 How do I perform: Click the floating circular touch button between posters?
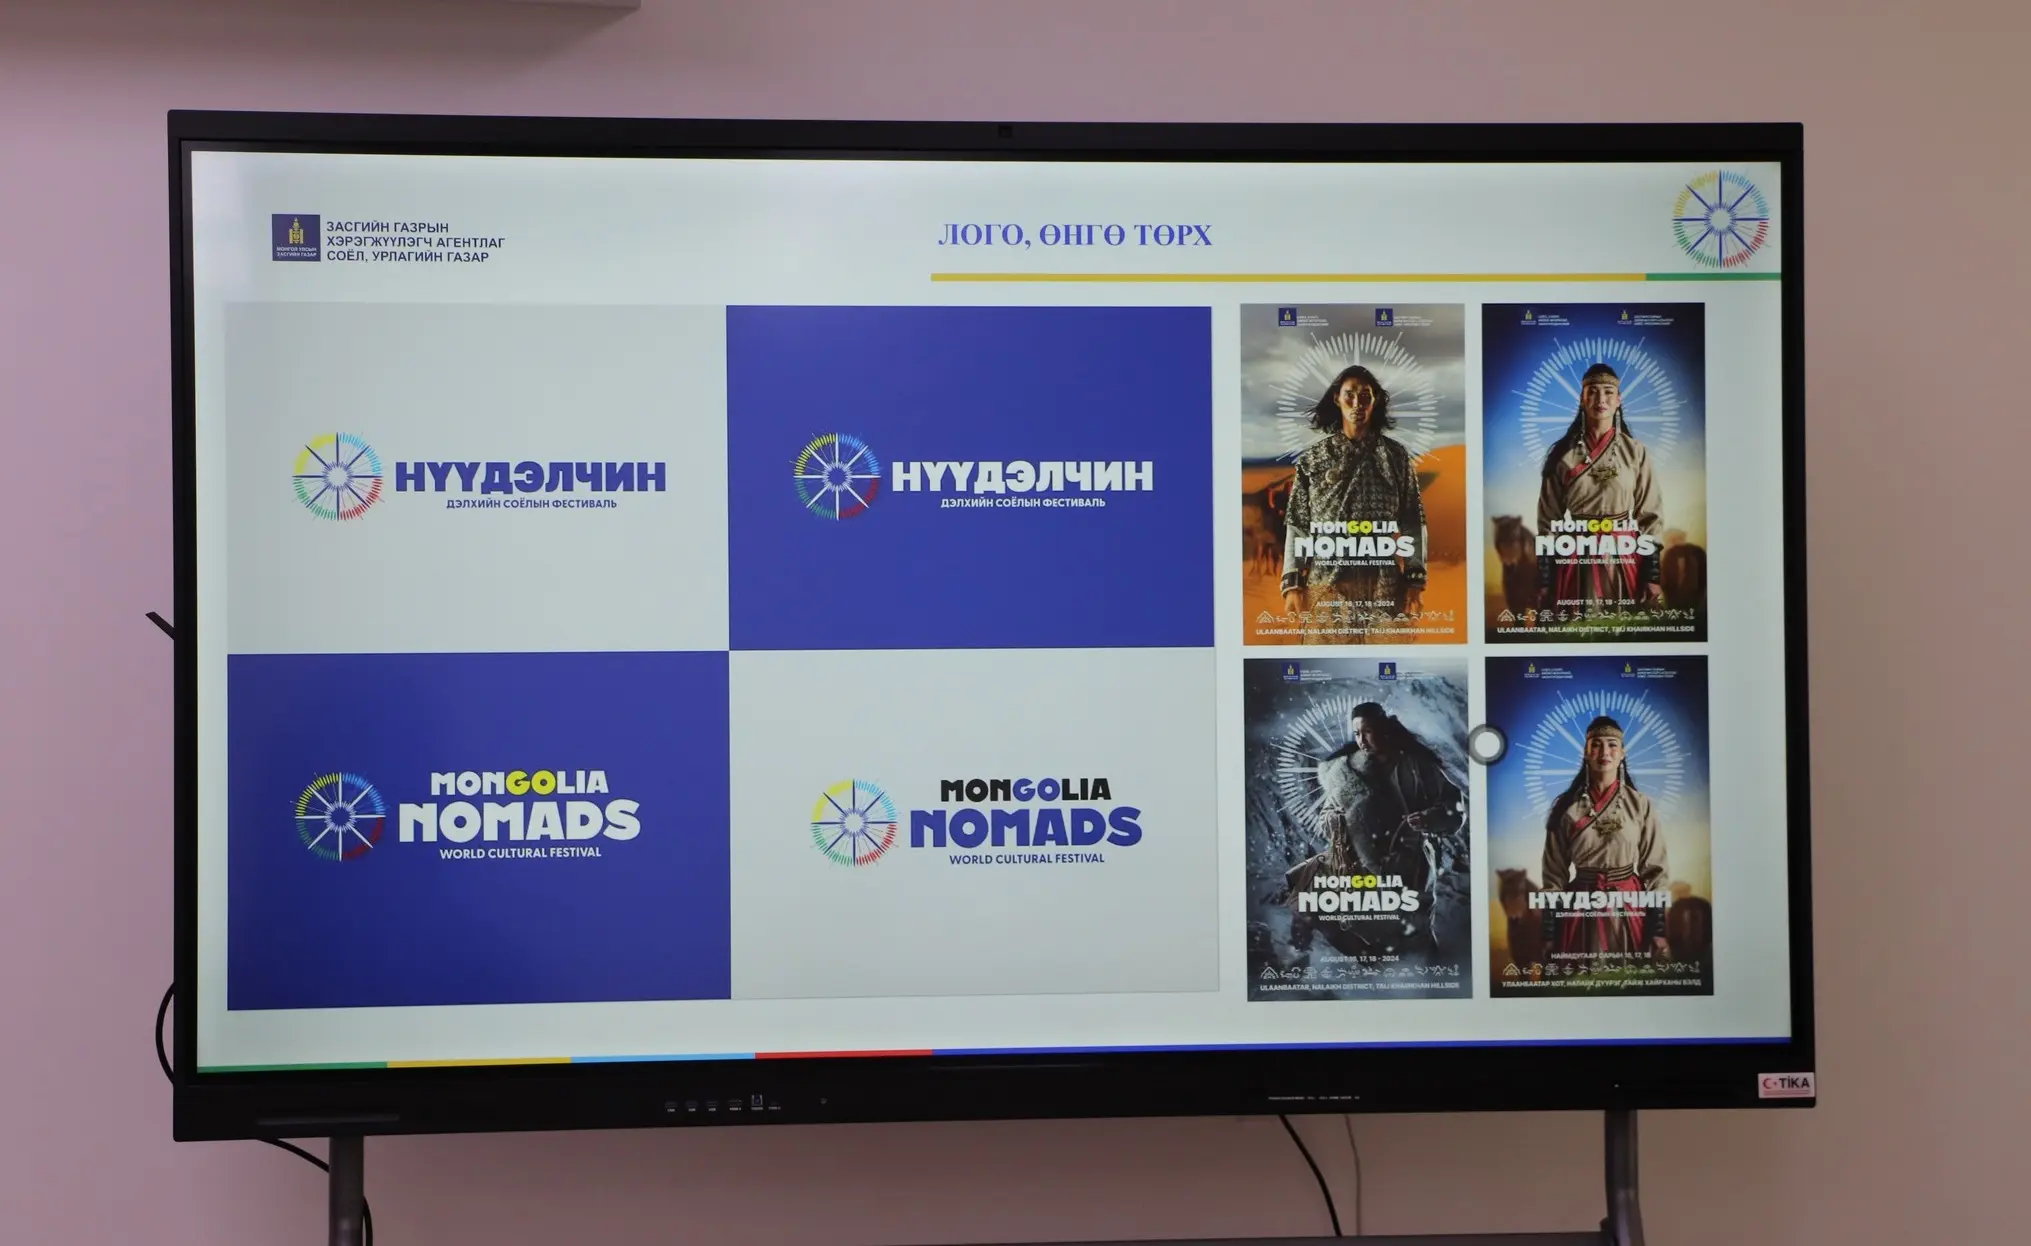[1487, 744]
